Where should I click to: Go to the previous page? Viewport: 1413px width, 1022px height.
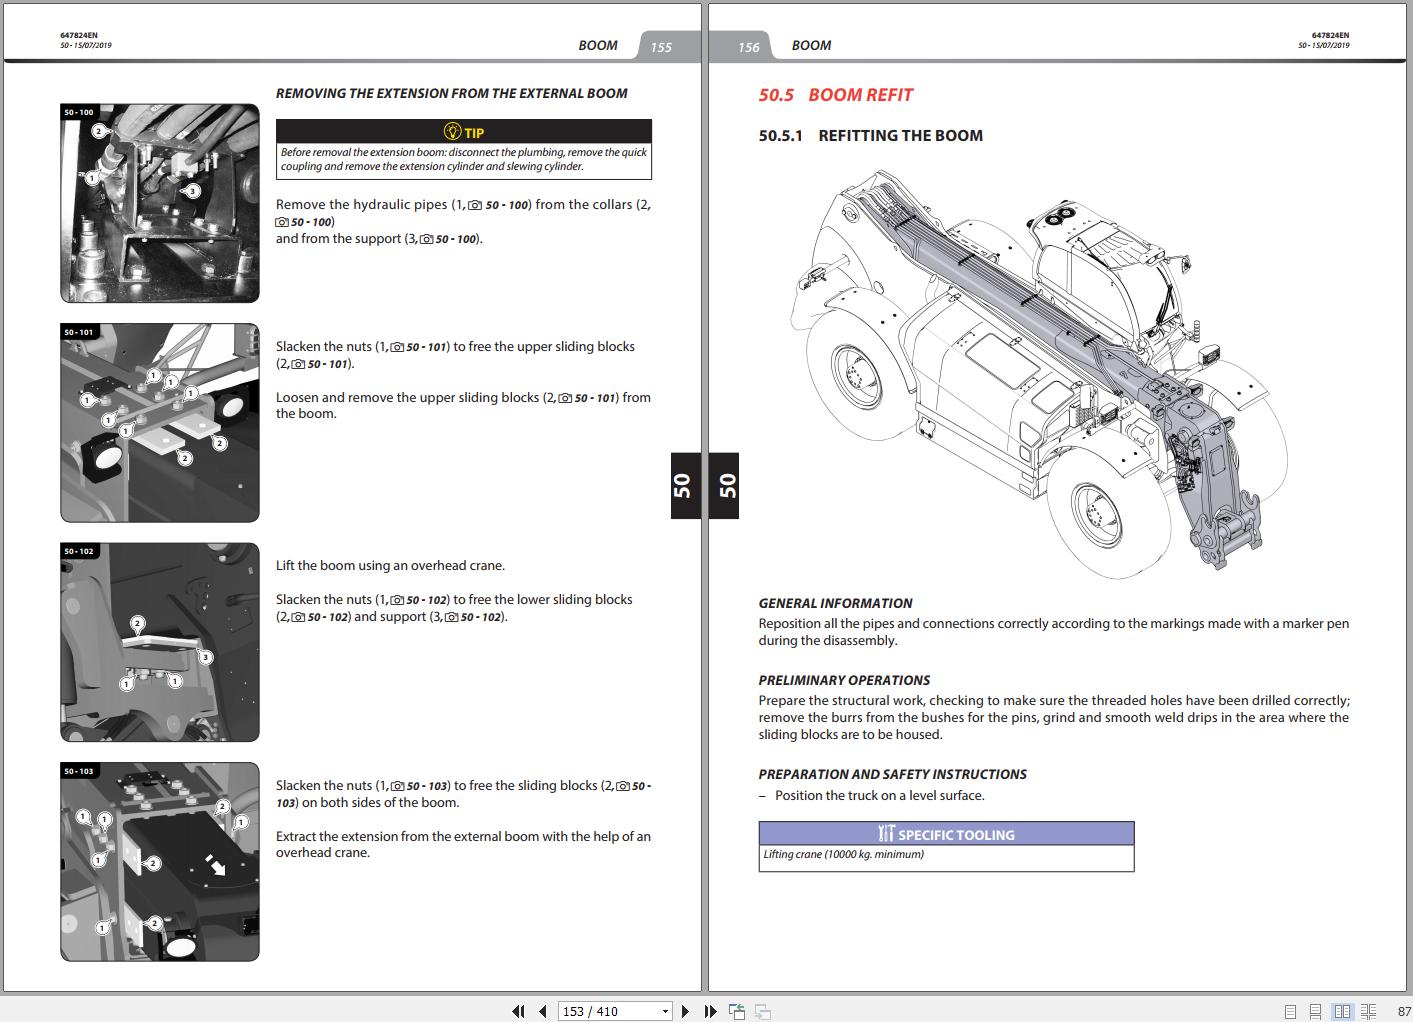click(x=542, y=1011)
